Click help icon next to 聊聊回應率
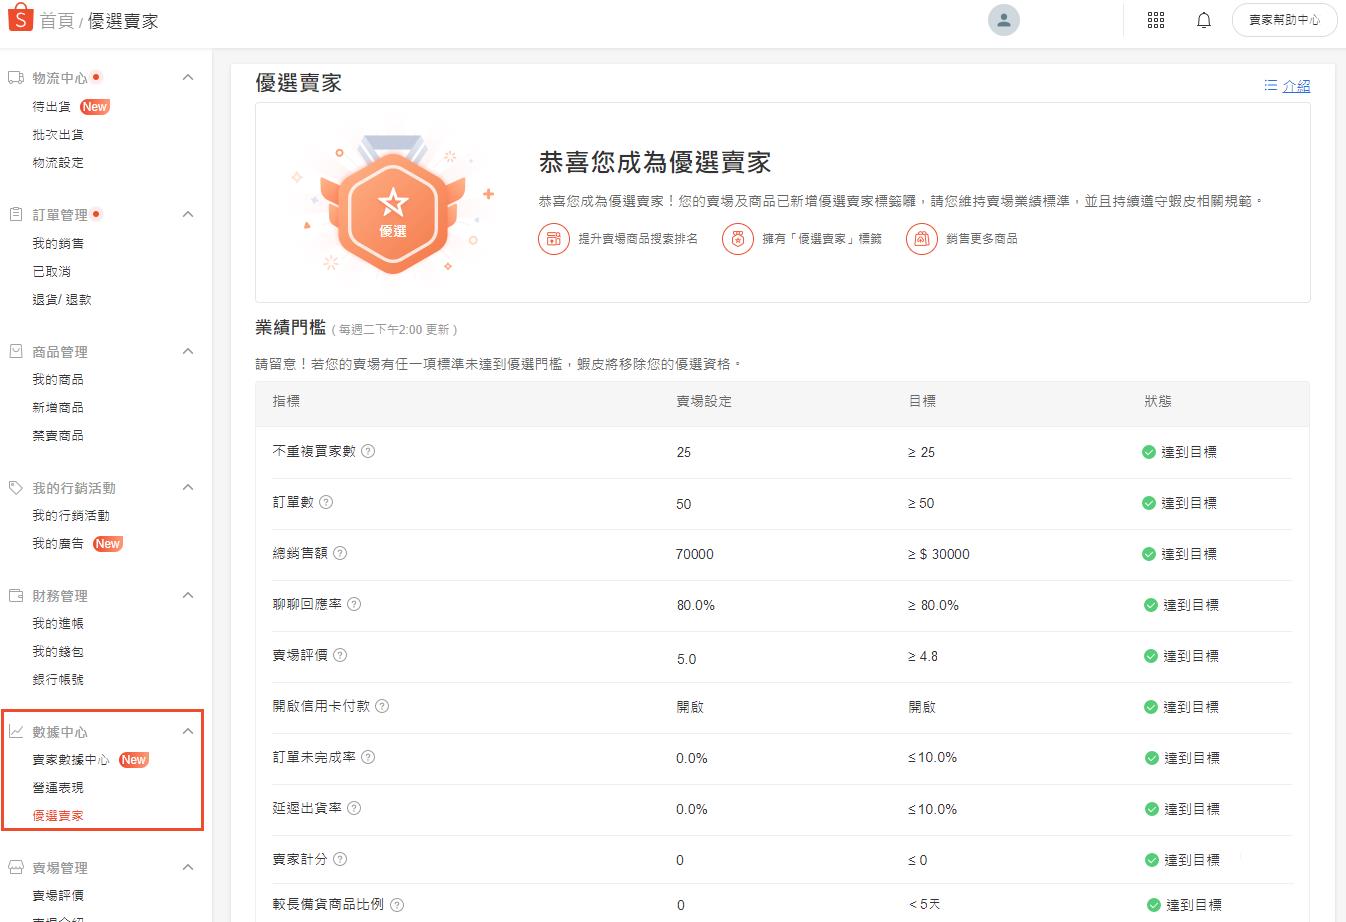This screenshot has height=922, width=1346. click(354, 604)
